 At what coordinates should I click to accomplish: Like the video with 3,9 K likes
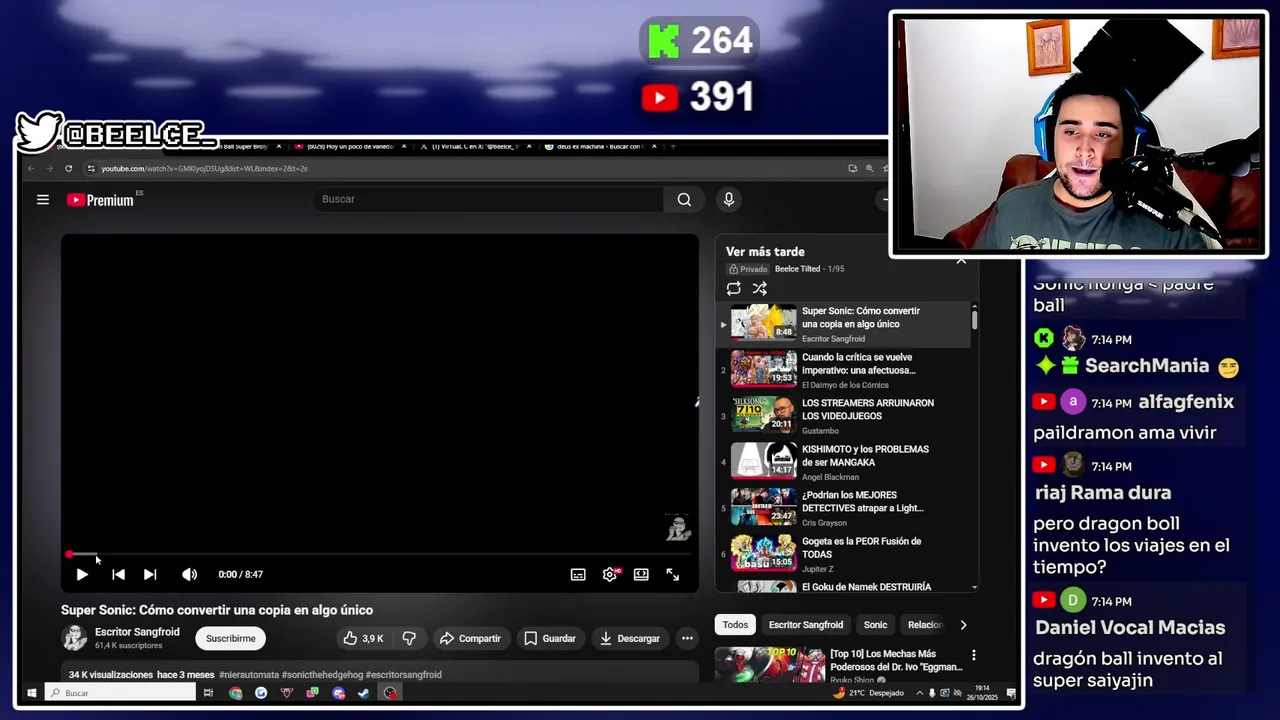tap(363, 638)
